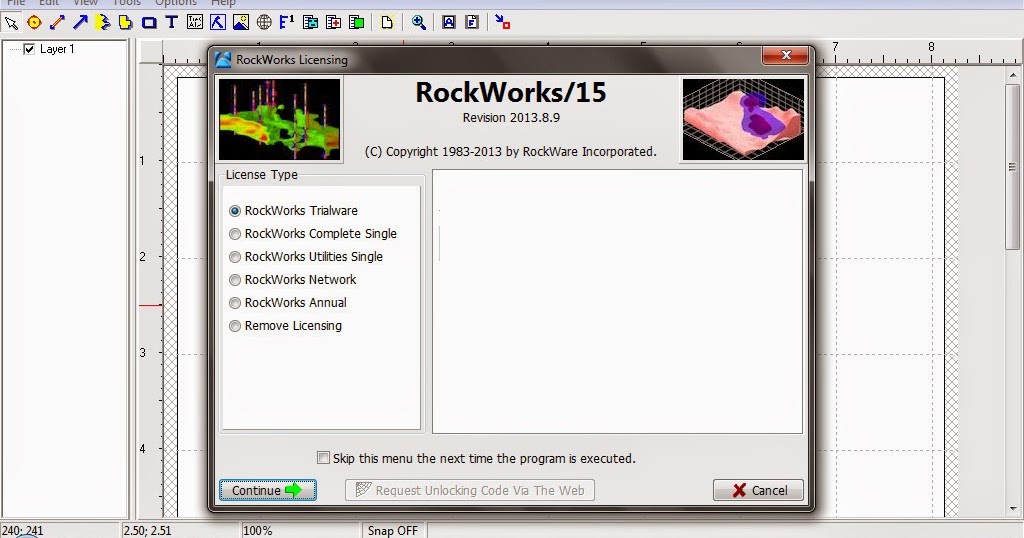Open the View menu

point(85,3)
